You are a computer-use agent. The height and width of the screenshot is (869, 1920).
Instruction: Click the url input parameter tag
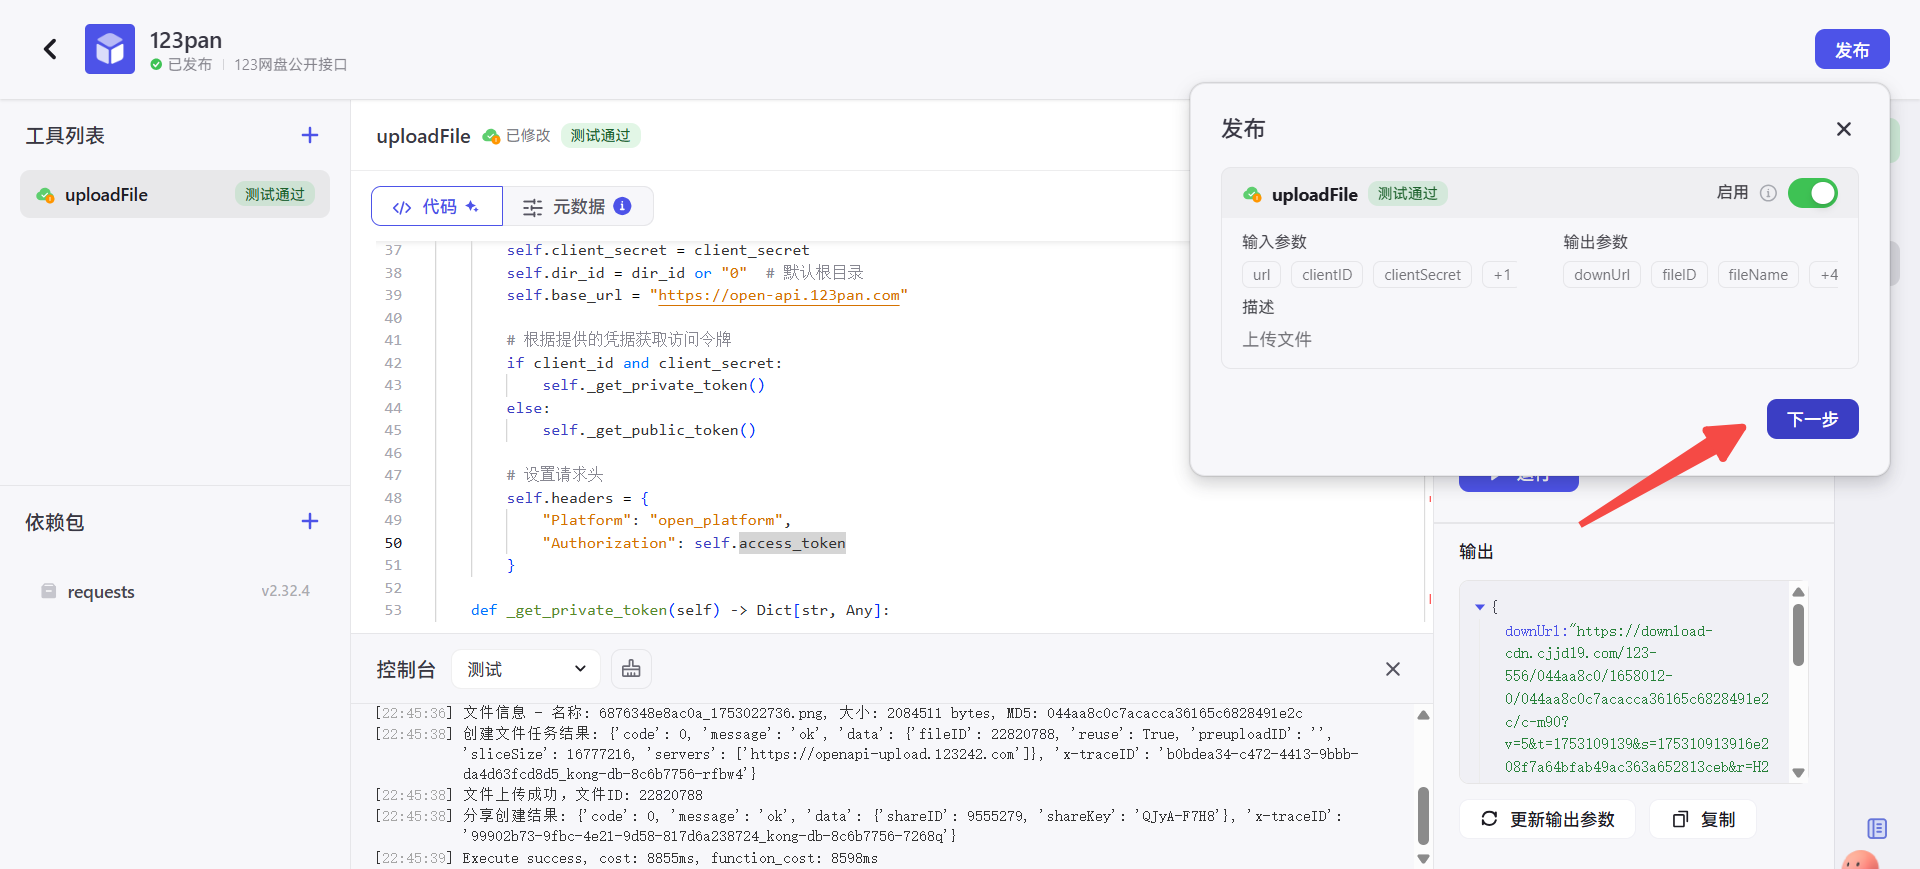1261,275
